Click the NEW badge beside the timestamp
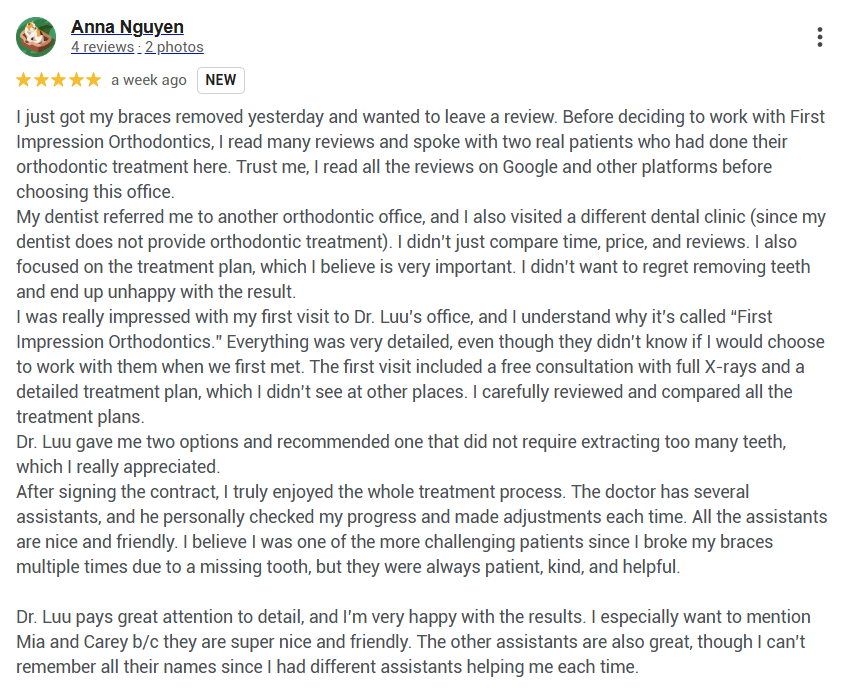The height and width of the screenshot is (696, 843). pyautogui.click(x=221, y=80)
